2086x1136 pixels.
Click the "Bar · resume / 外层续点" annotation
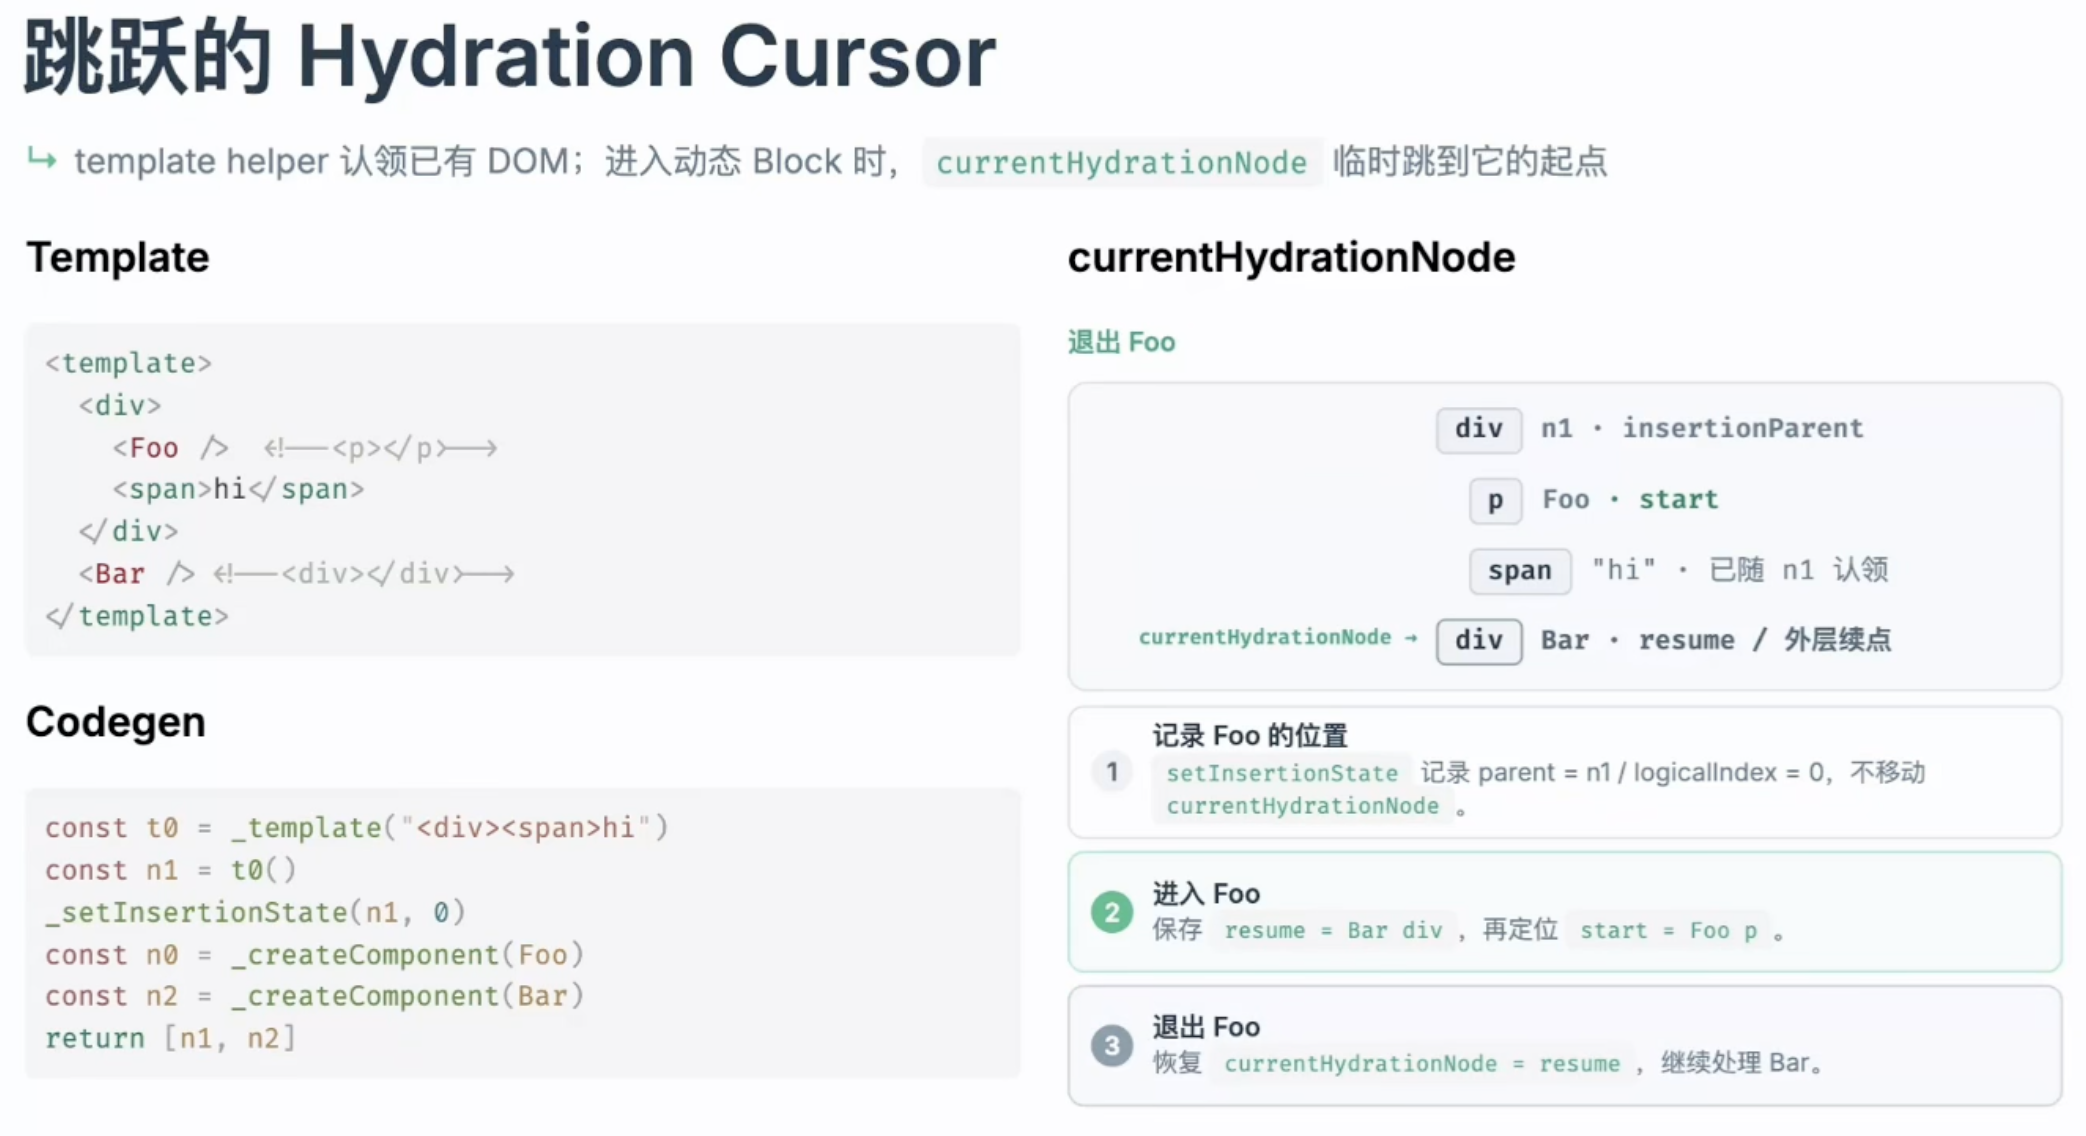pyautogui.click(x=1716, y=640)
